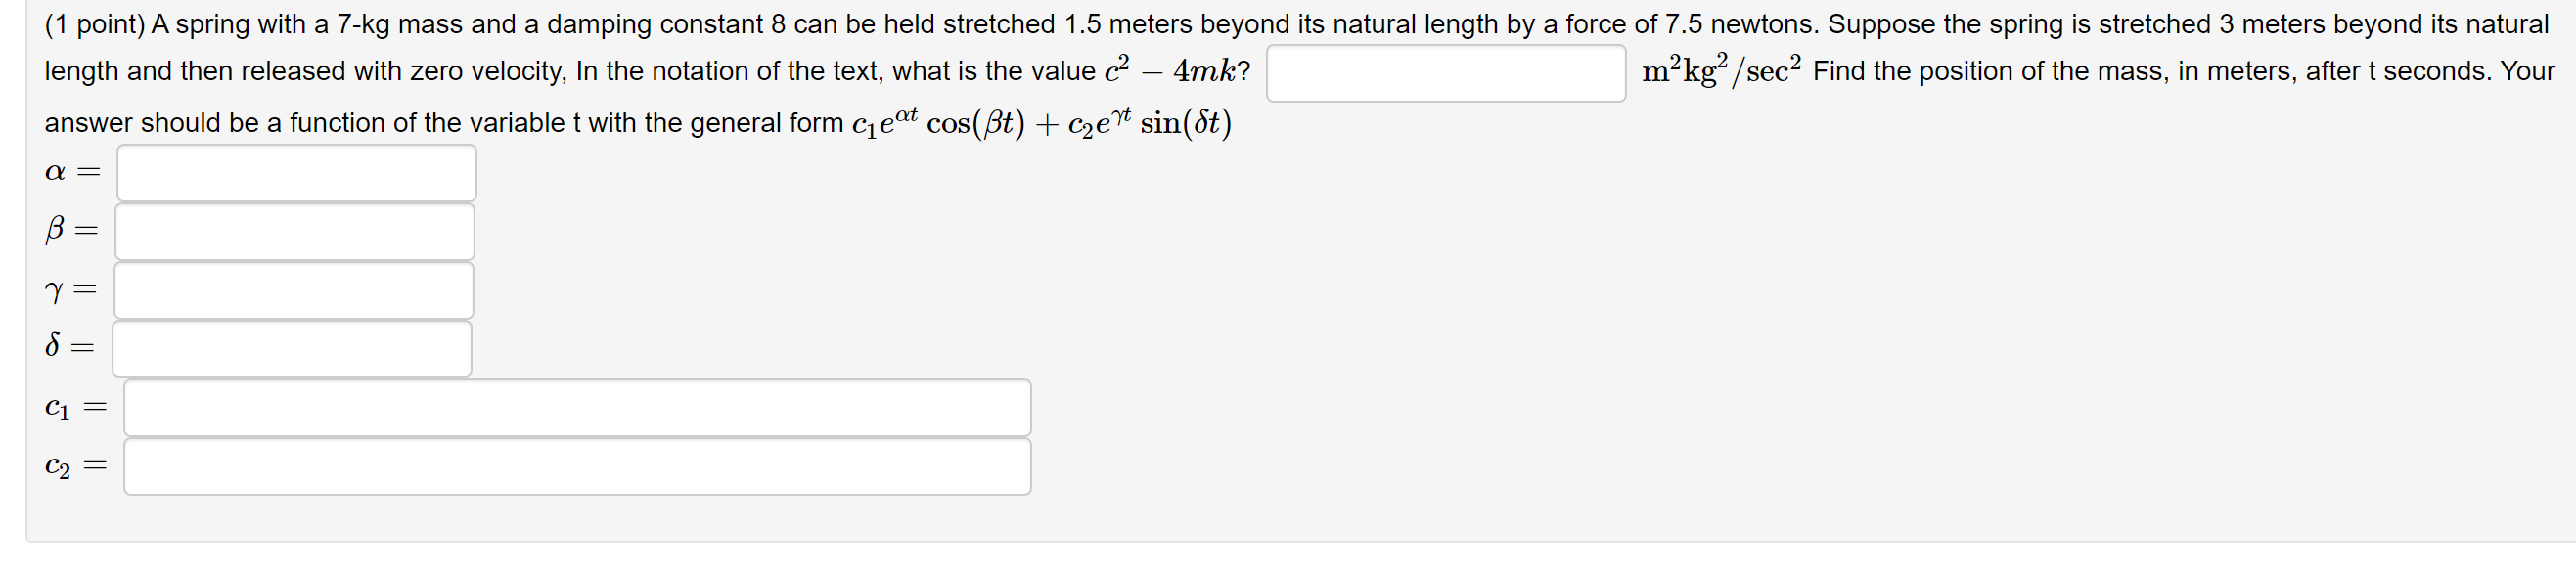The height and width of the screenshot is (569, 2576).
Task: Select the first wide answer field labeled c₁
Action: coord(575,408)
